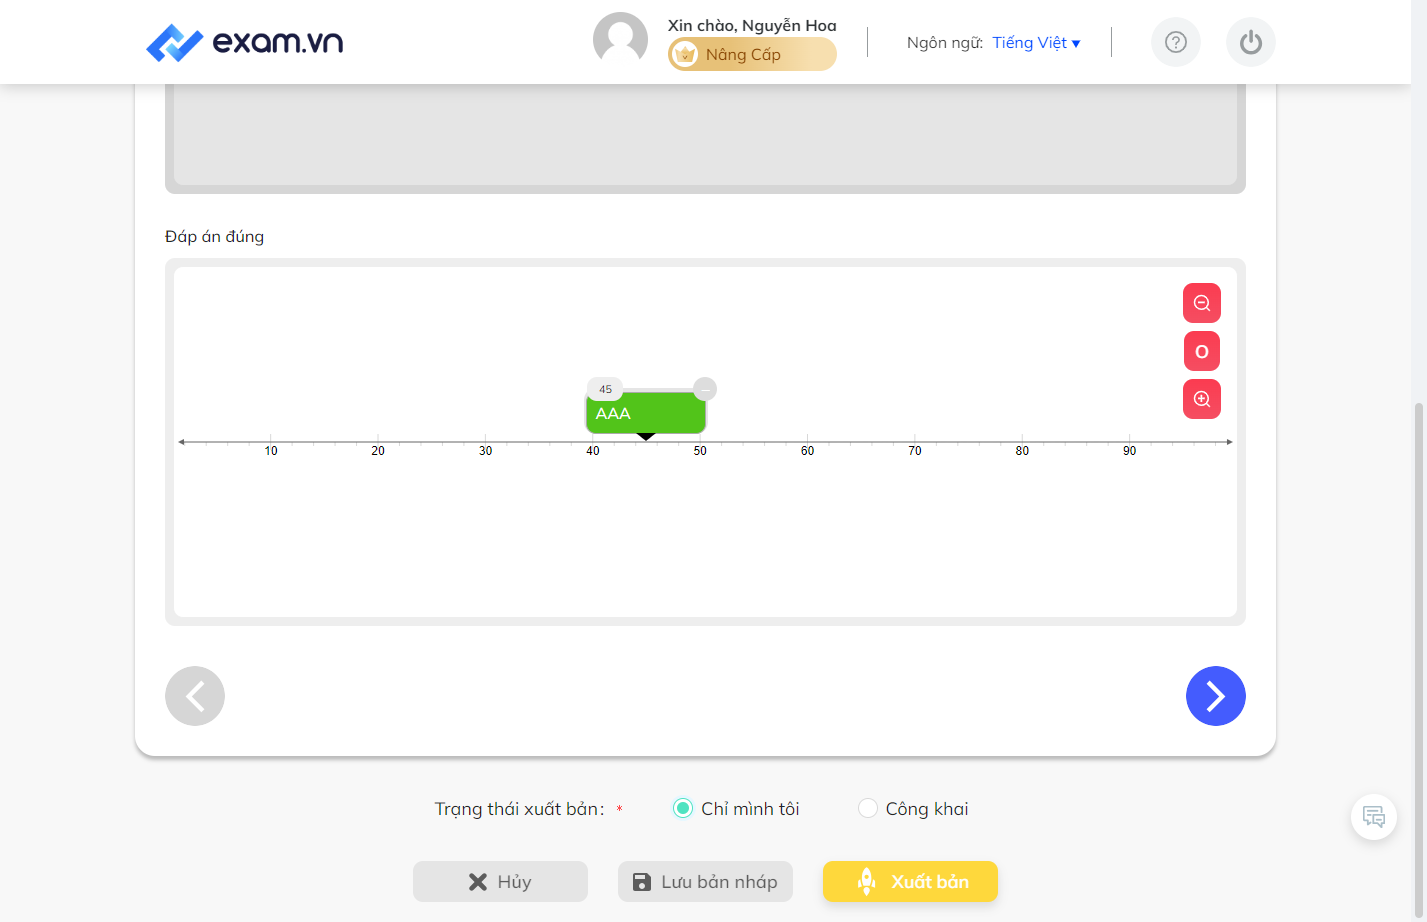
Task: Click the Hủy cancel button
Action: [500, 882]
